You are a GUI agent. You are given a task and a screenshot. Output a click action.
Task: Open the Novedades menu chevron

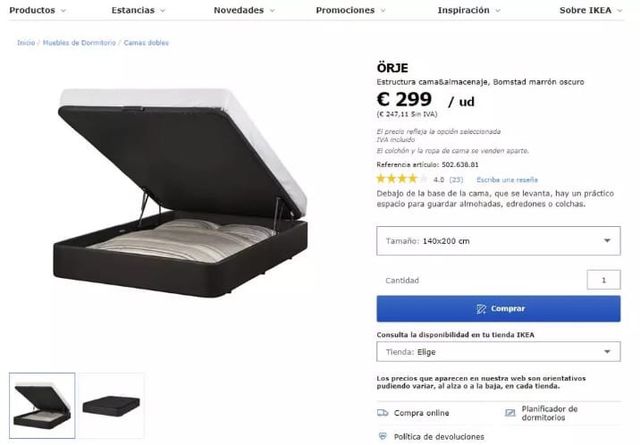coord(272,11)
